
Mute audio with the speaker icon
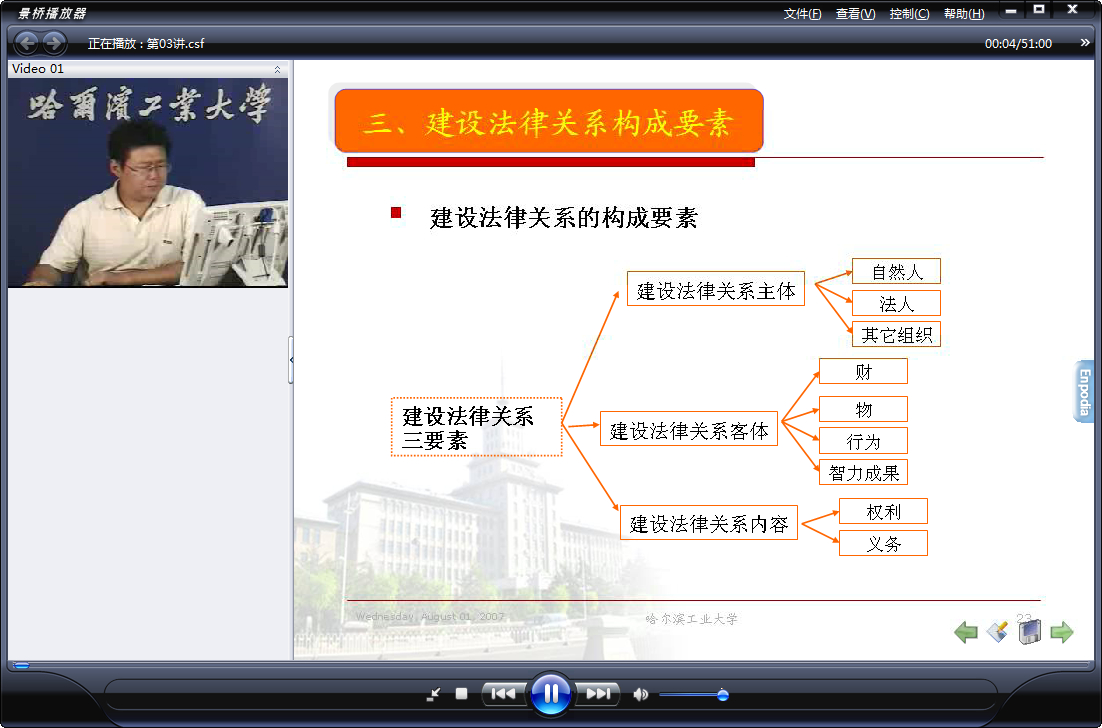[640, 695]
